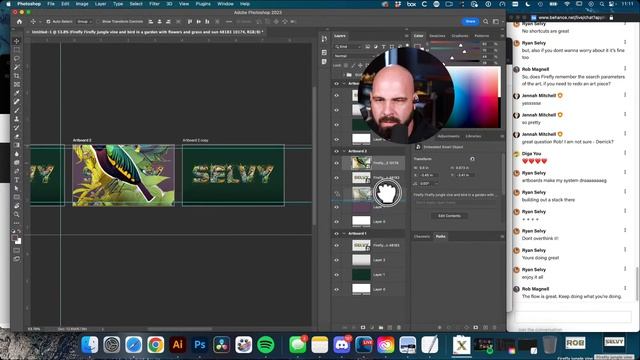Click the bird image on Artboard 2 canvas
This screenshot has width=640, height=360.
pyautogui.click(x=123, y=175)
